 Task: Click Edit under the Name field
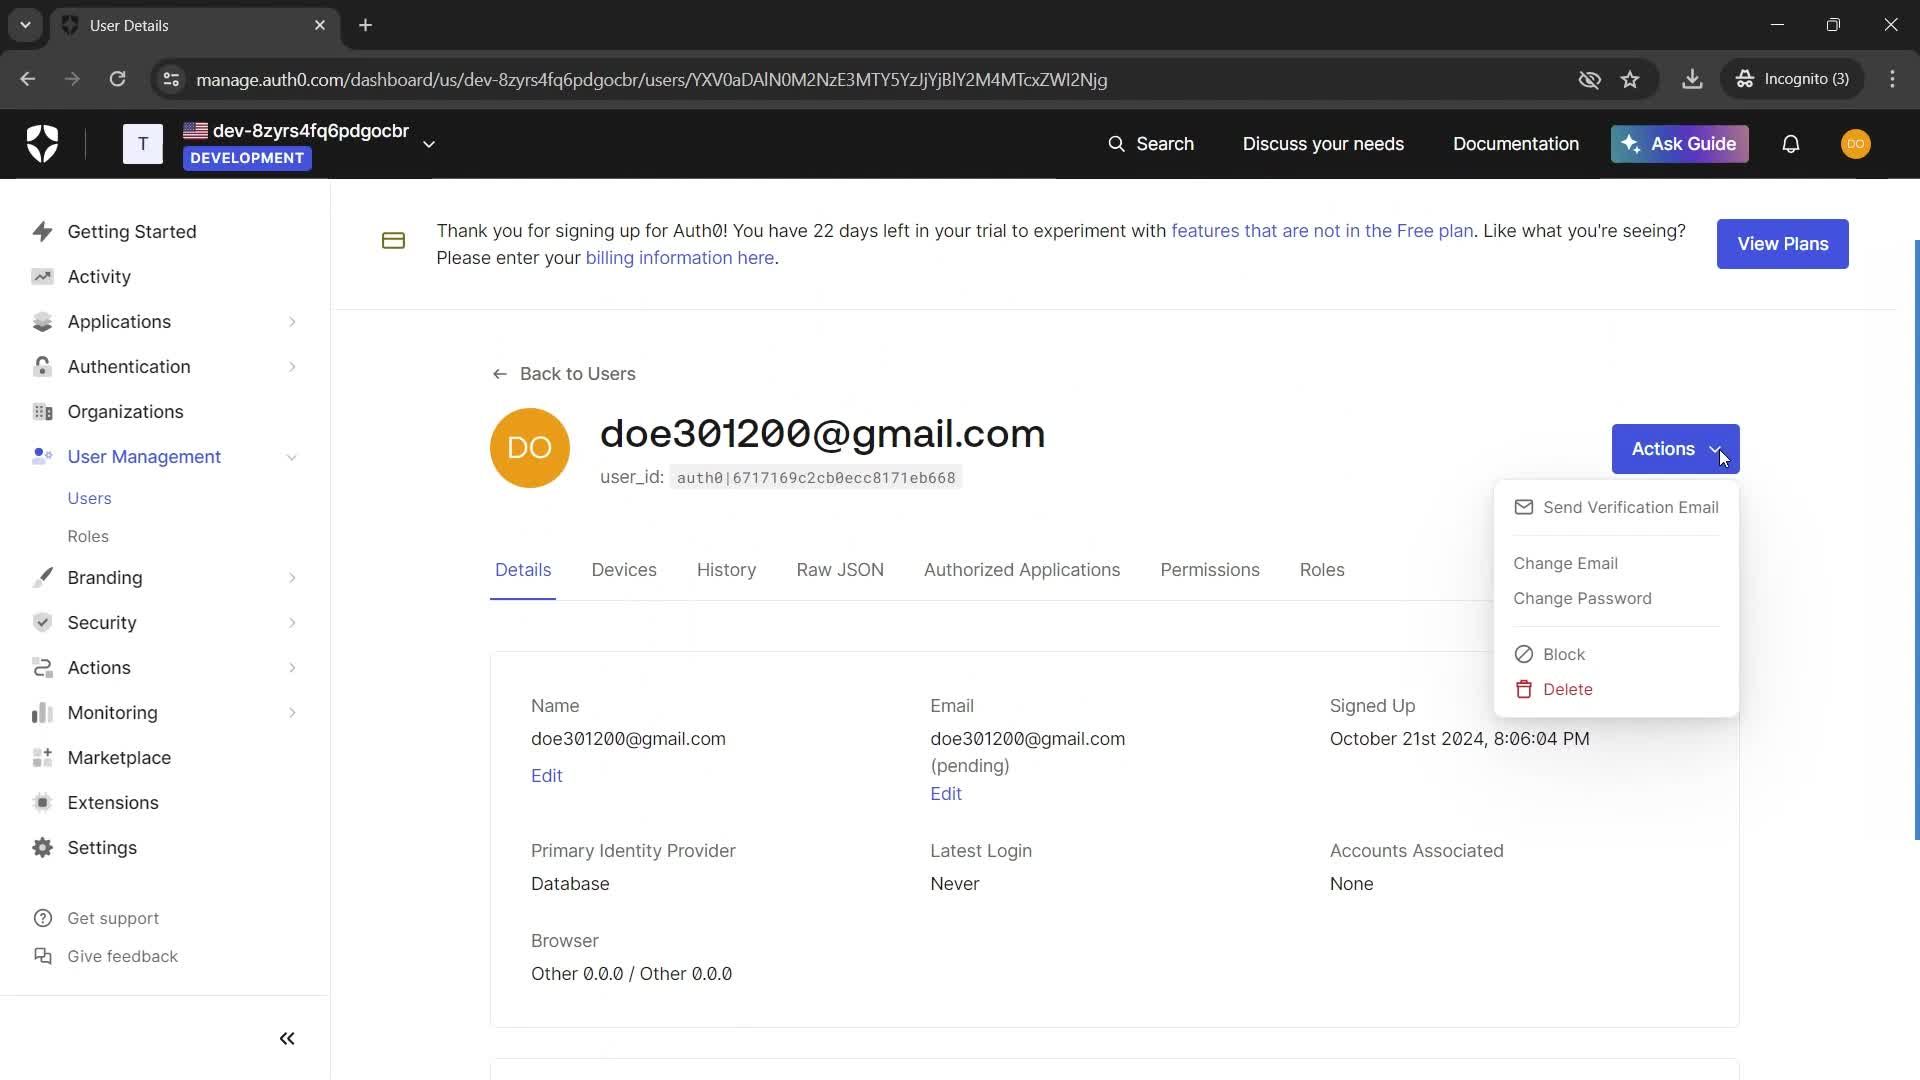click(546, 776)
